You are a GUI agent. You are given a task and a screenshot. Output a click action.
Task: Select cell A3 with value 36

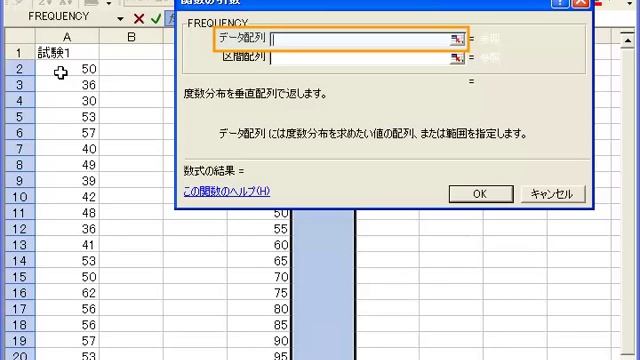(x=67, y=84)
